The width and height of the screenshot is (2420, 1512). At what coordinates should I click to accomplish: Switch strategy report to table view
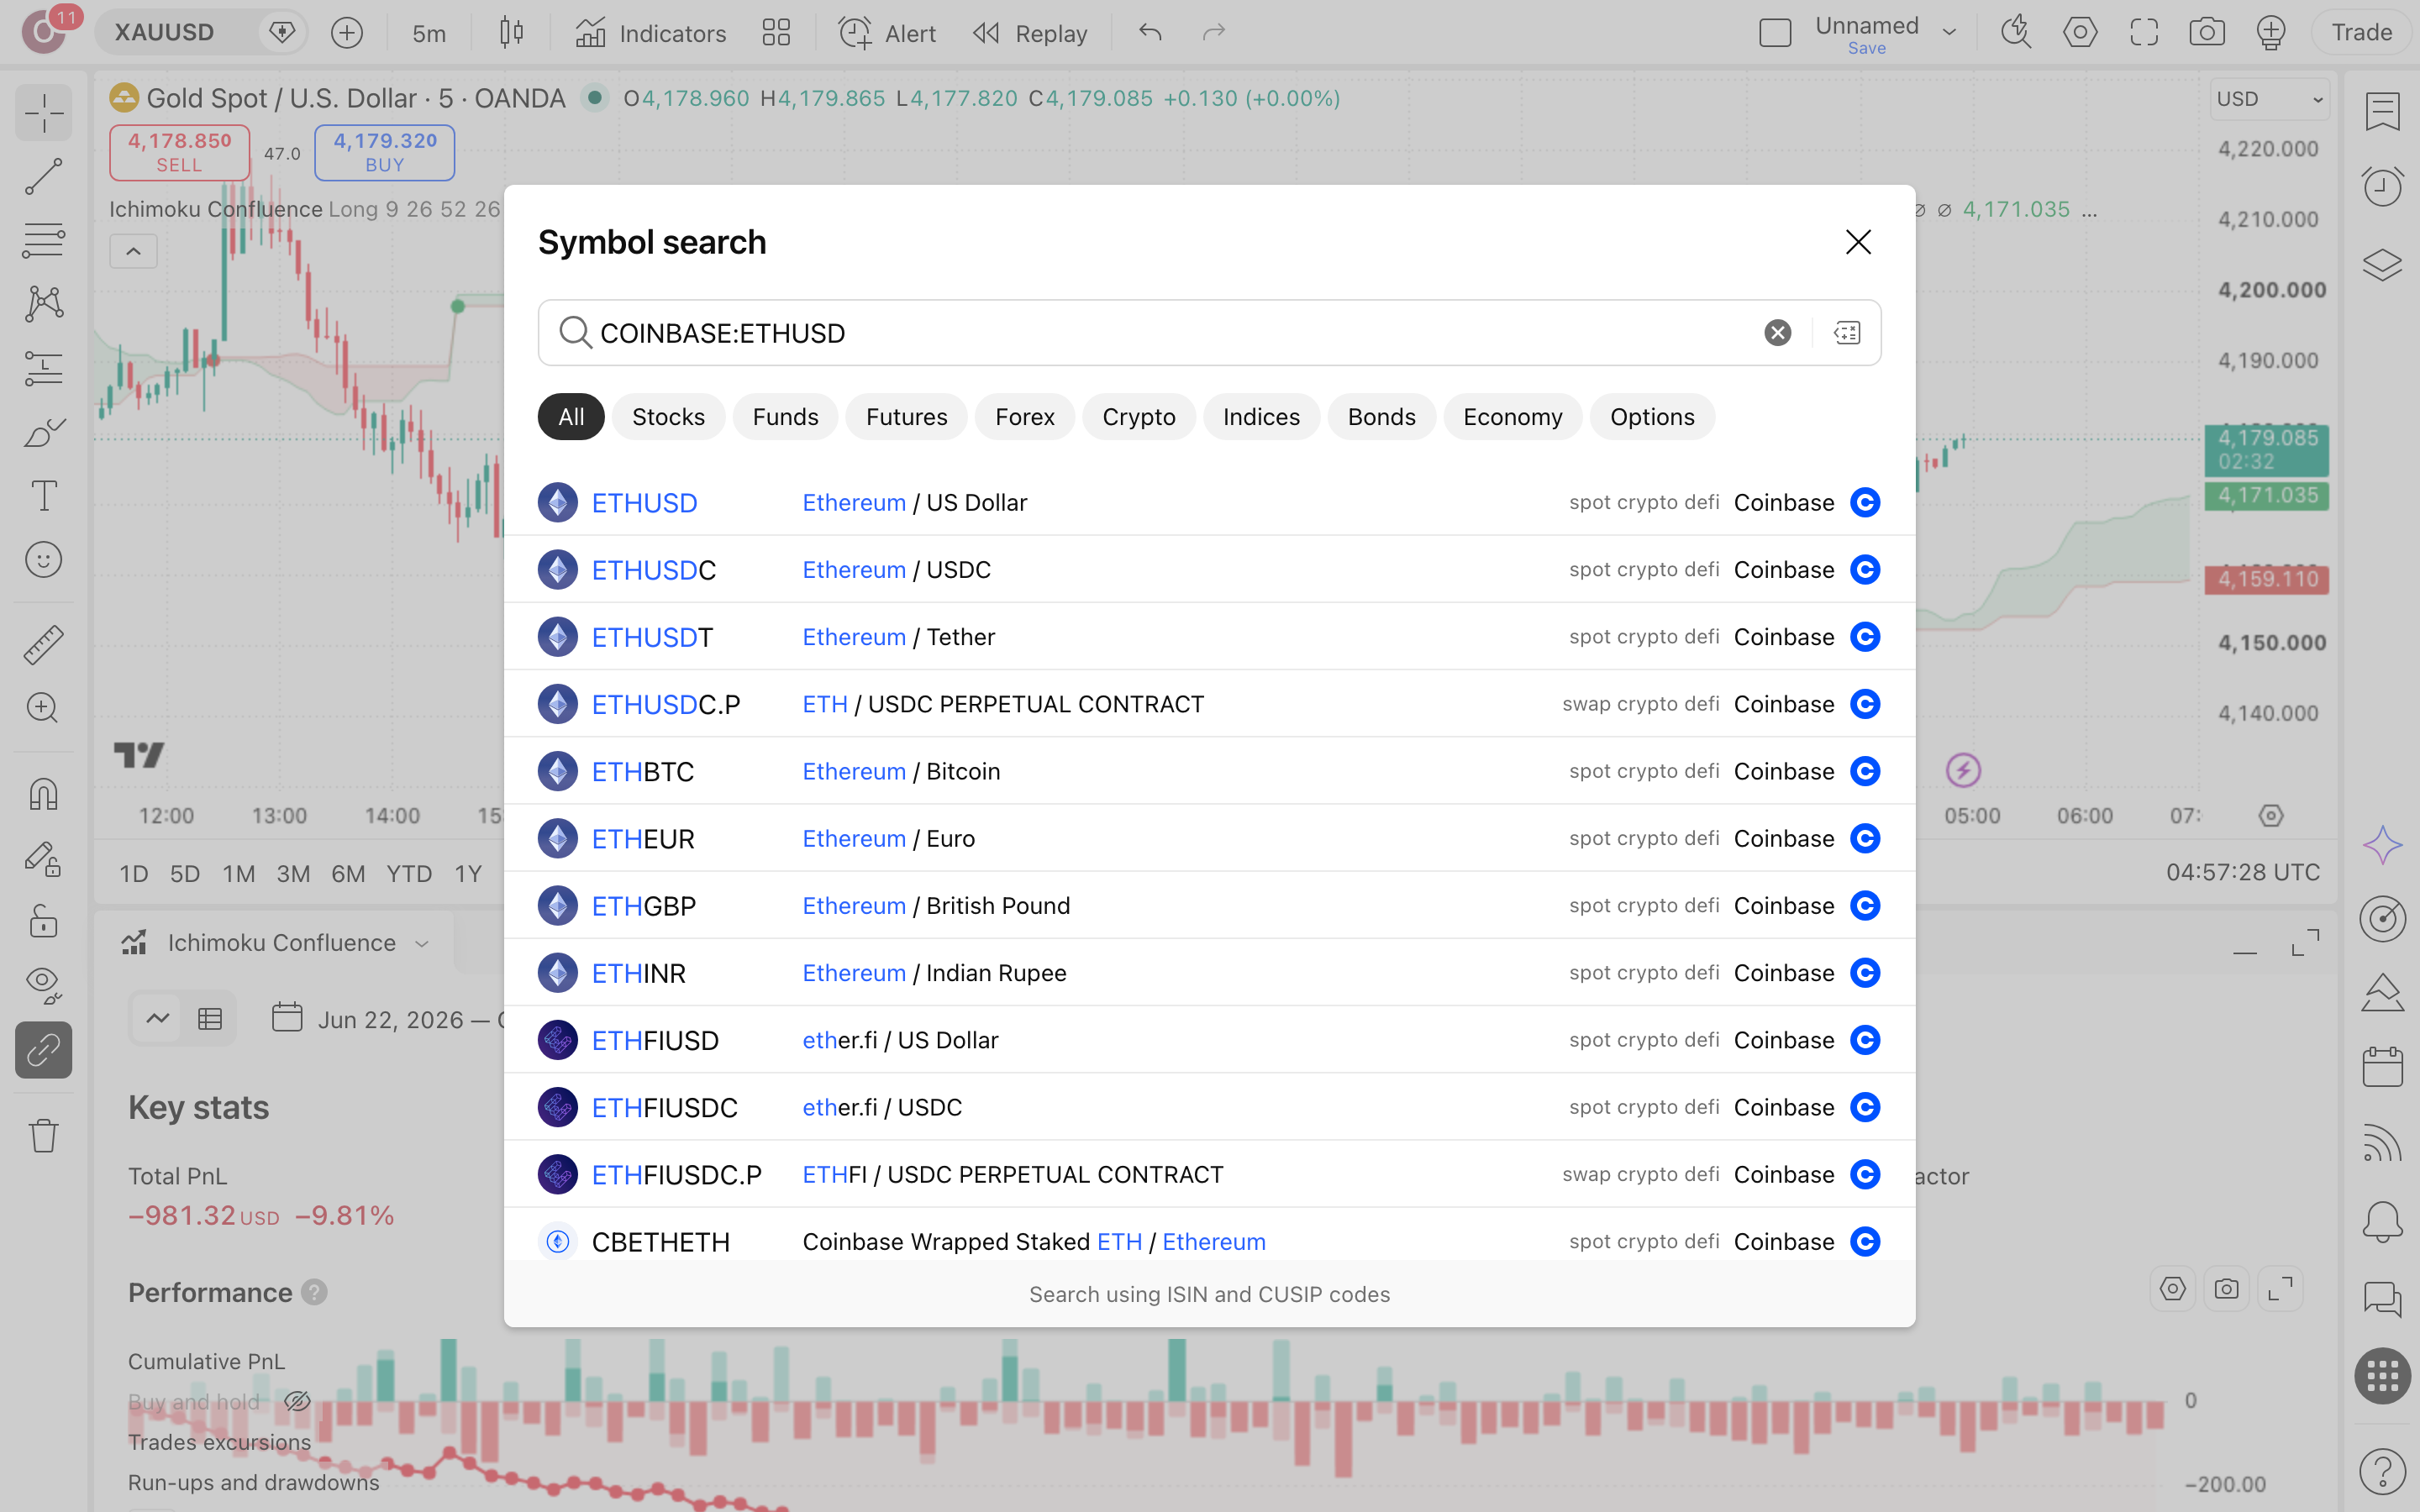(210, 1019)
